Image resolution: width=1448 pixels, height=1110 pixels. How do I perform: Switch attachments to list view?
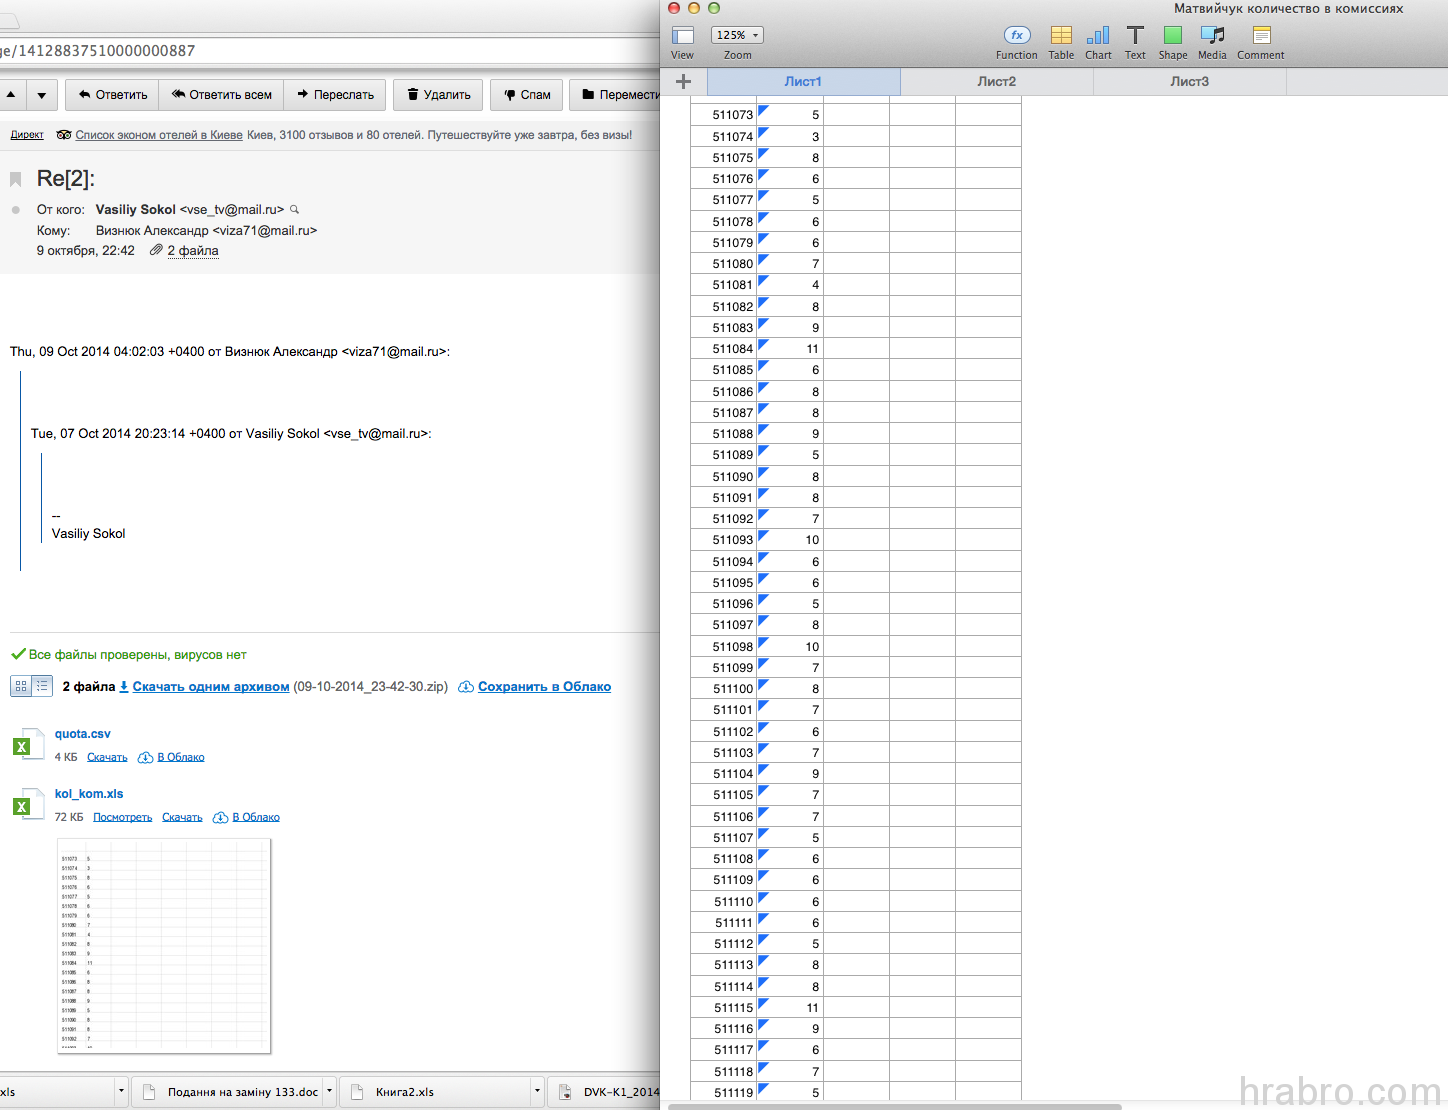point(42,686)
